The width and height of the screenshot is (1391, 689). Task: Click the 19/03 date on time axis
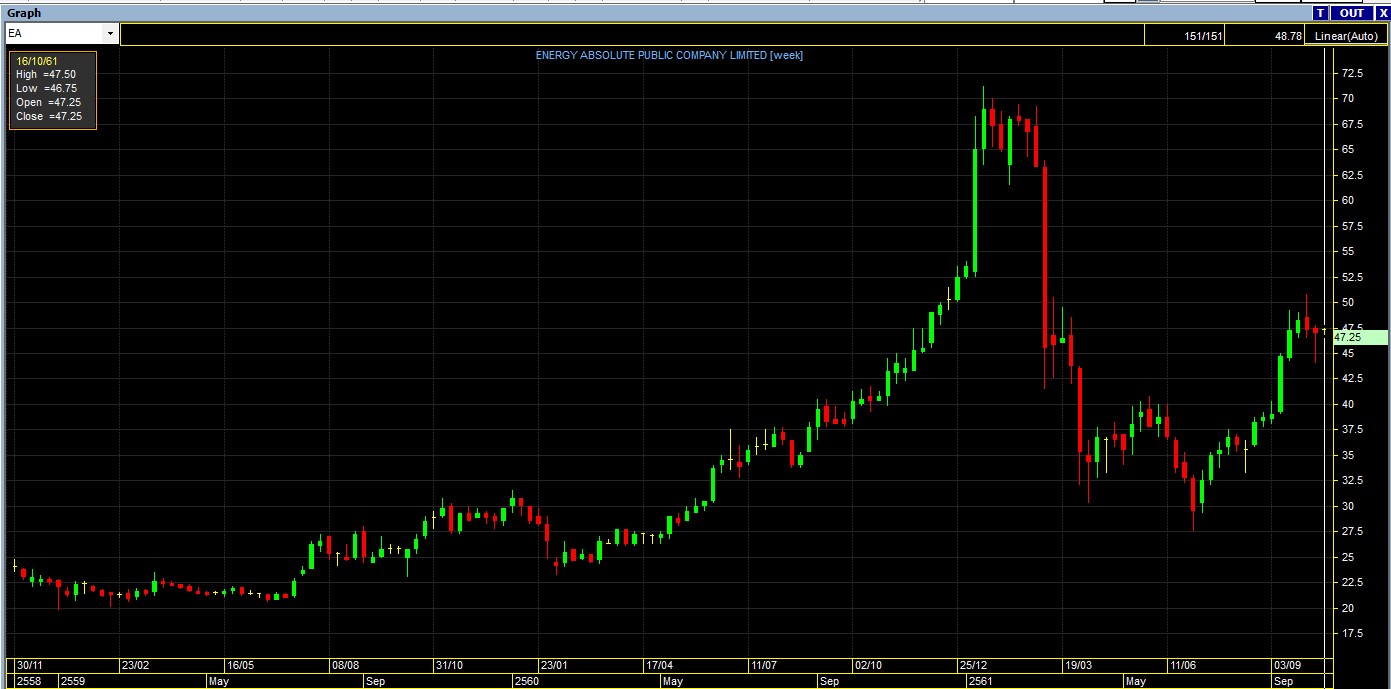point(1078,665)
